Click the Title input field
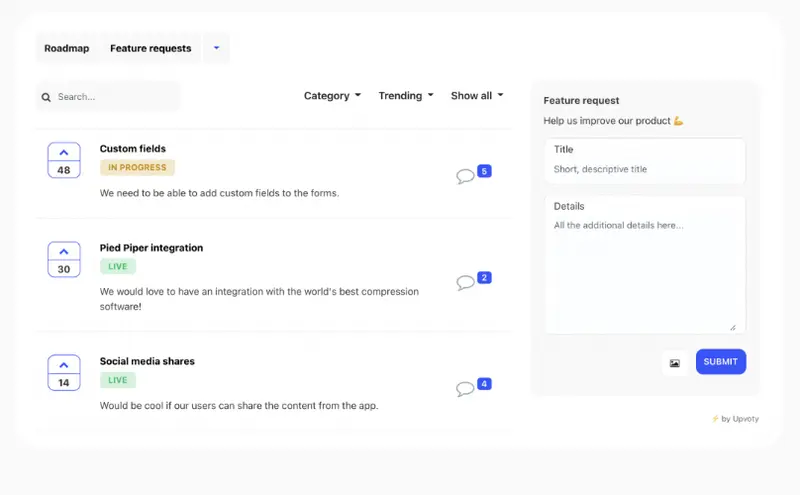This screenshot has width=800, height=495. click(x=644, y=161)
